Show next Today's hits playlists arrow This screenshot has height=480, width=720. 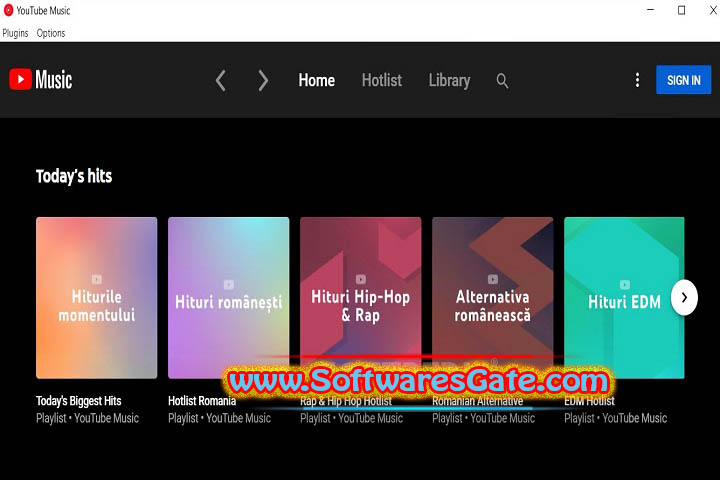684,298
